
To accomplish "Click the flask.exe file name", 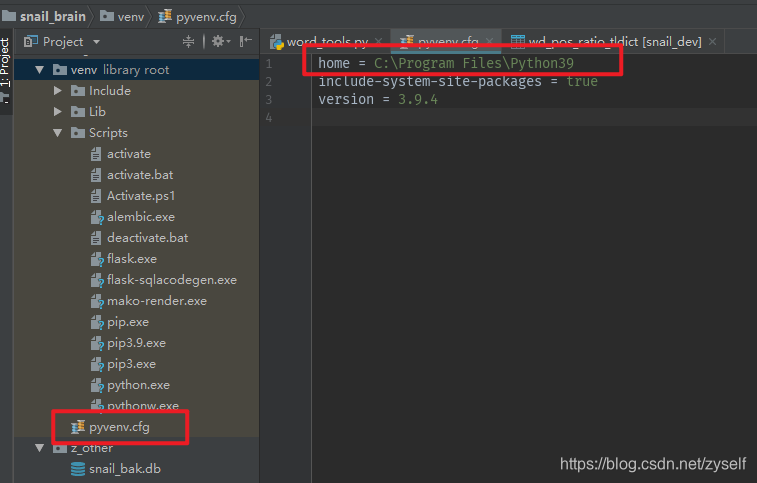I will point(132,259).
